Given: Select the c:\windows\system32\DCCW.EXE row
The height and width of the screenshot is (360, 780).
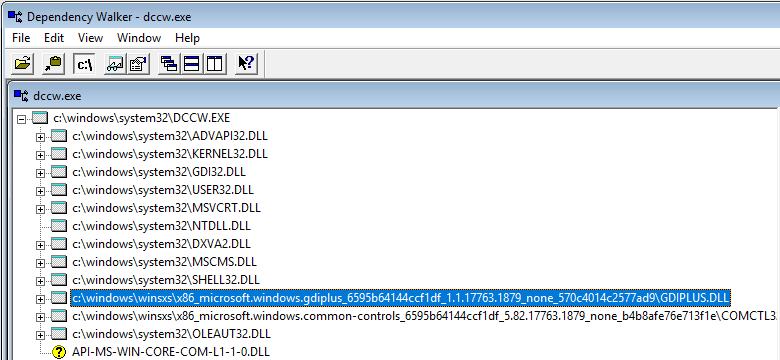Looking at the screenshot, I should point(141,118).
